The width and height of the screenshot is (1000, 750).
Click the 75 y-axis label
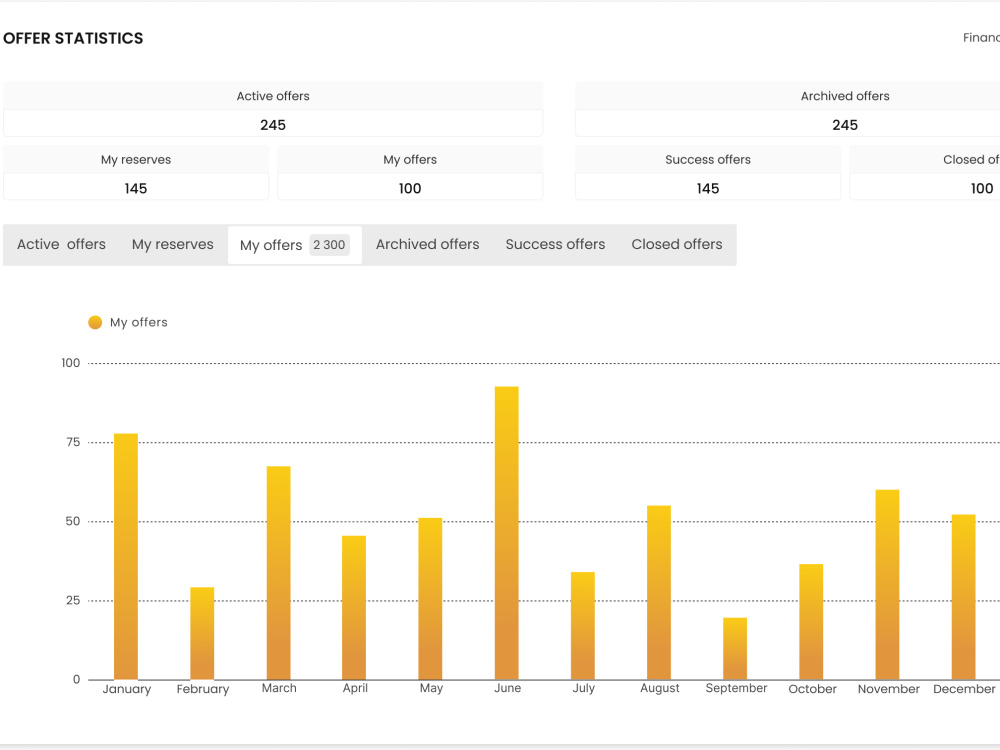tap(73, 442)
